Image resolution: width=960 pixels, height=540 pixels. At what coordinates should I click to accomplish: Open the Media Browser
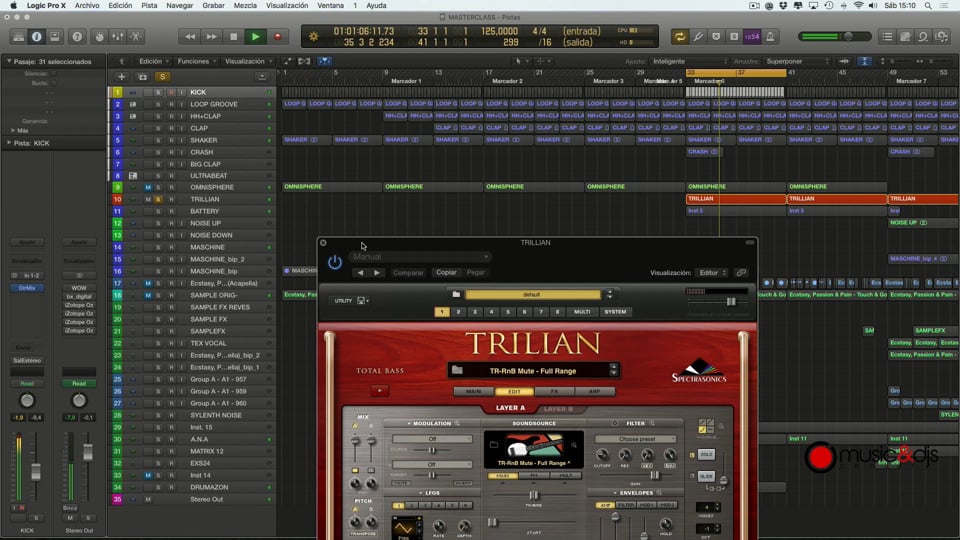coord(941,37)
